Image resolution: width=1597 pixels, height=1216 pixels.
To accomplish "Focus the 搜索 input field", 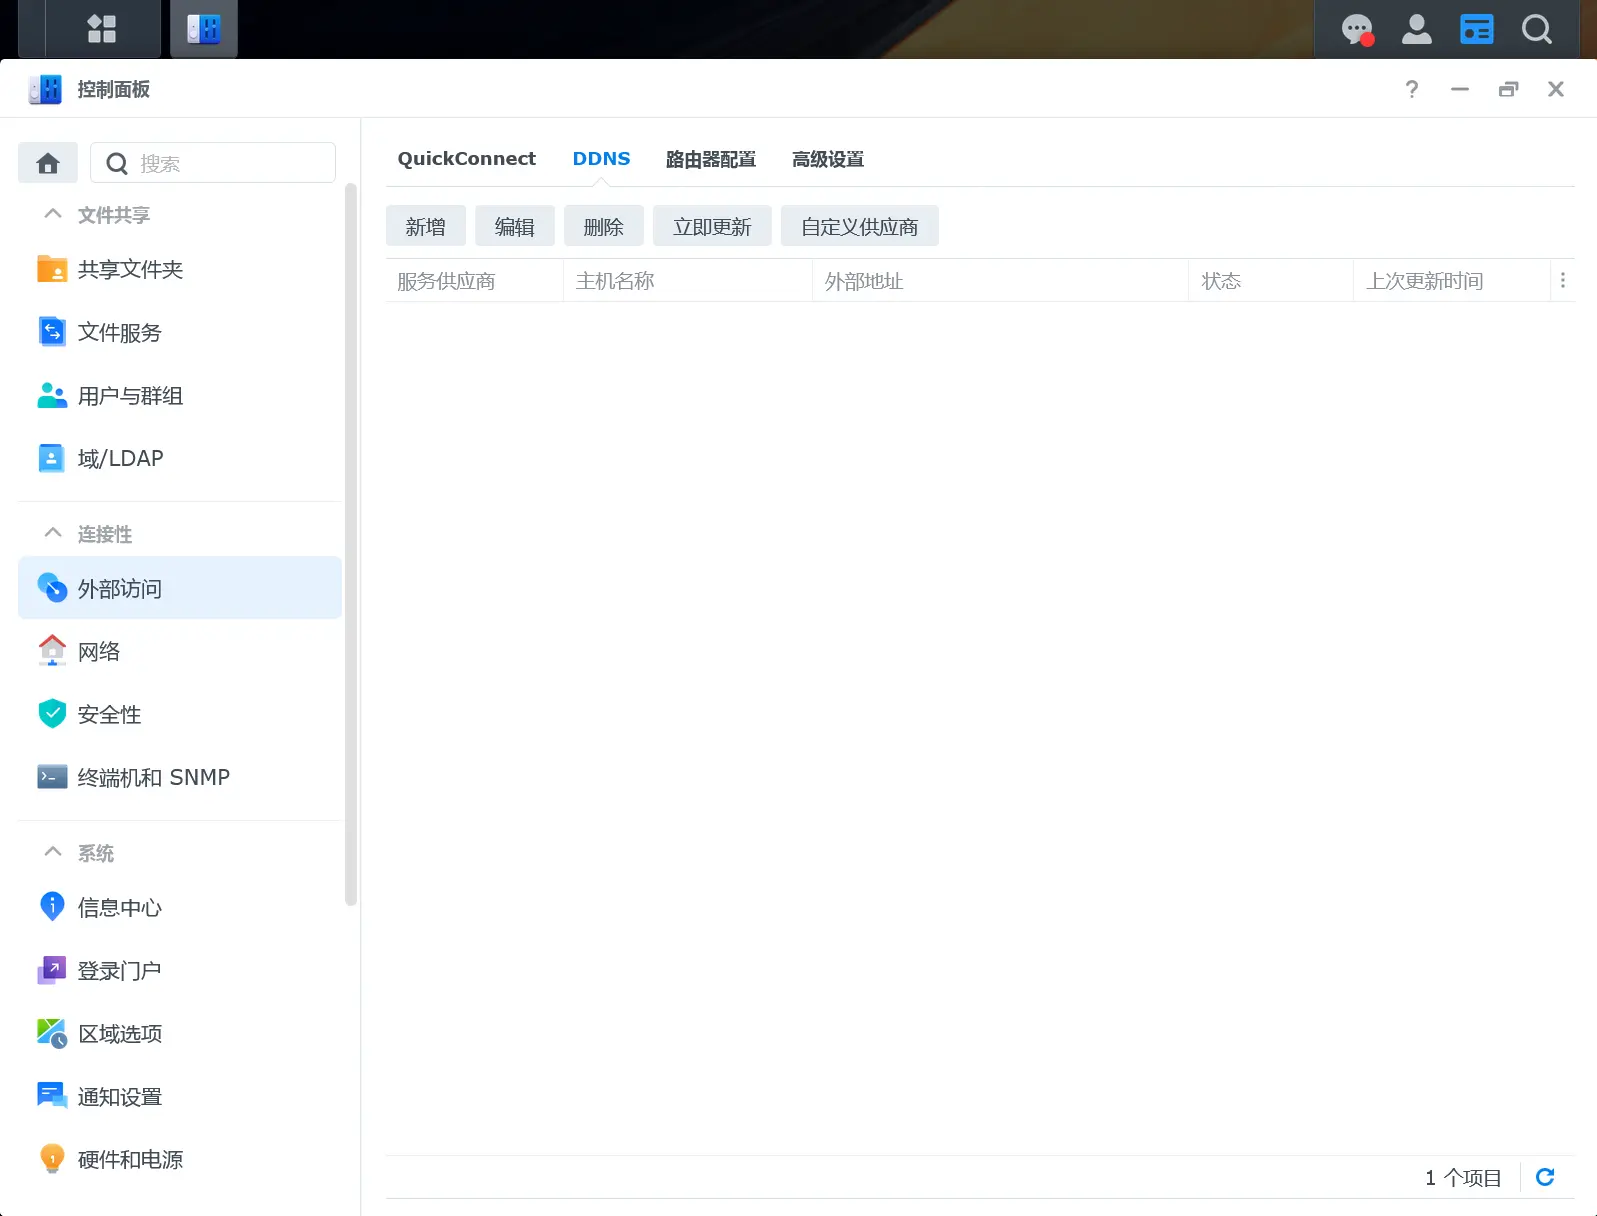I will click(x=213, y=163).
